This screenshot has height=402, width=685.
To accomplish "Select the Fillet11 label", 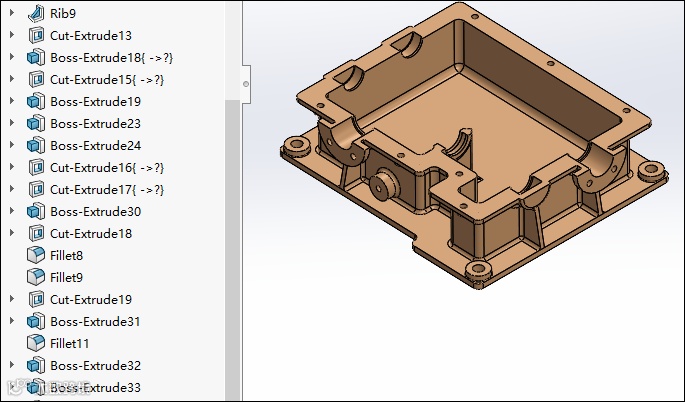I will (69, 343).
